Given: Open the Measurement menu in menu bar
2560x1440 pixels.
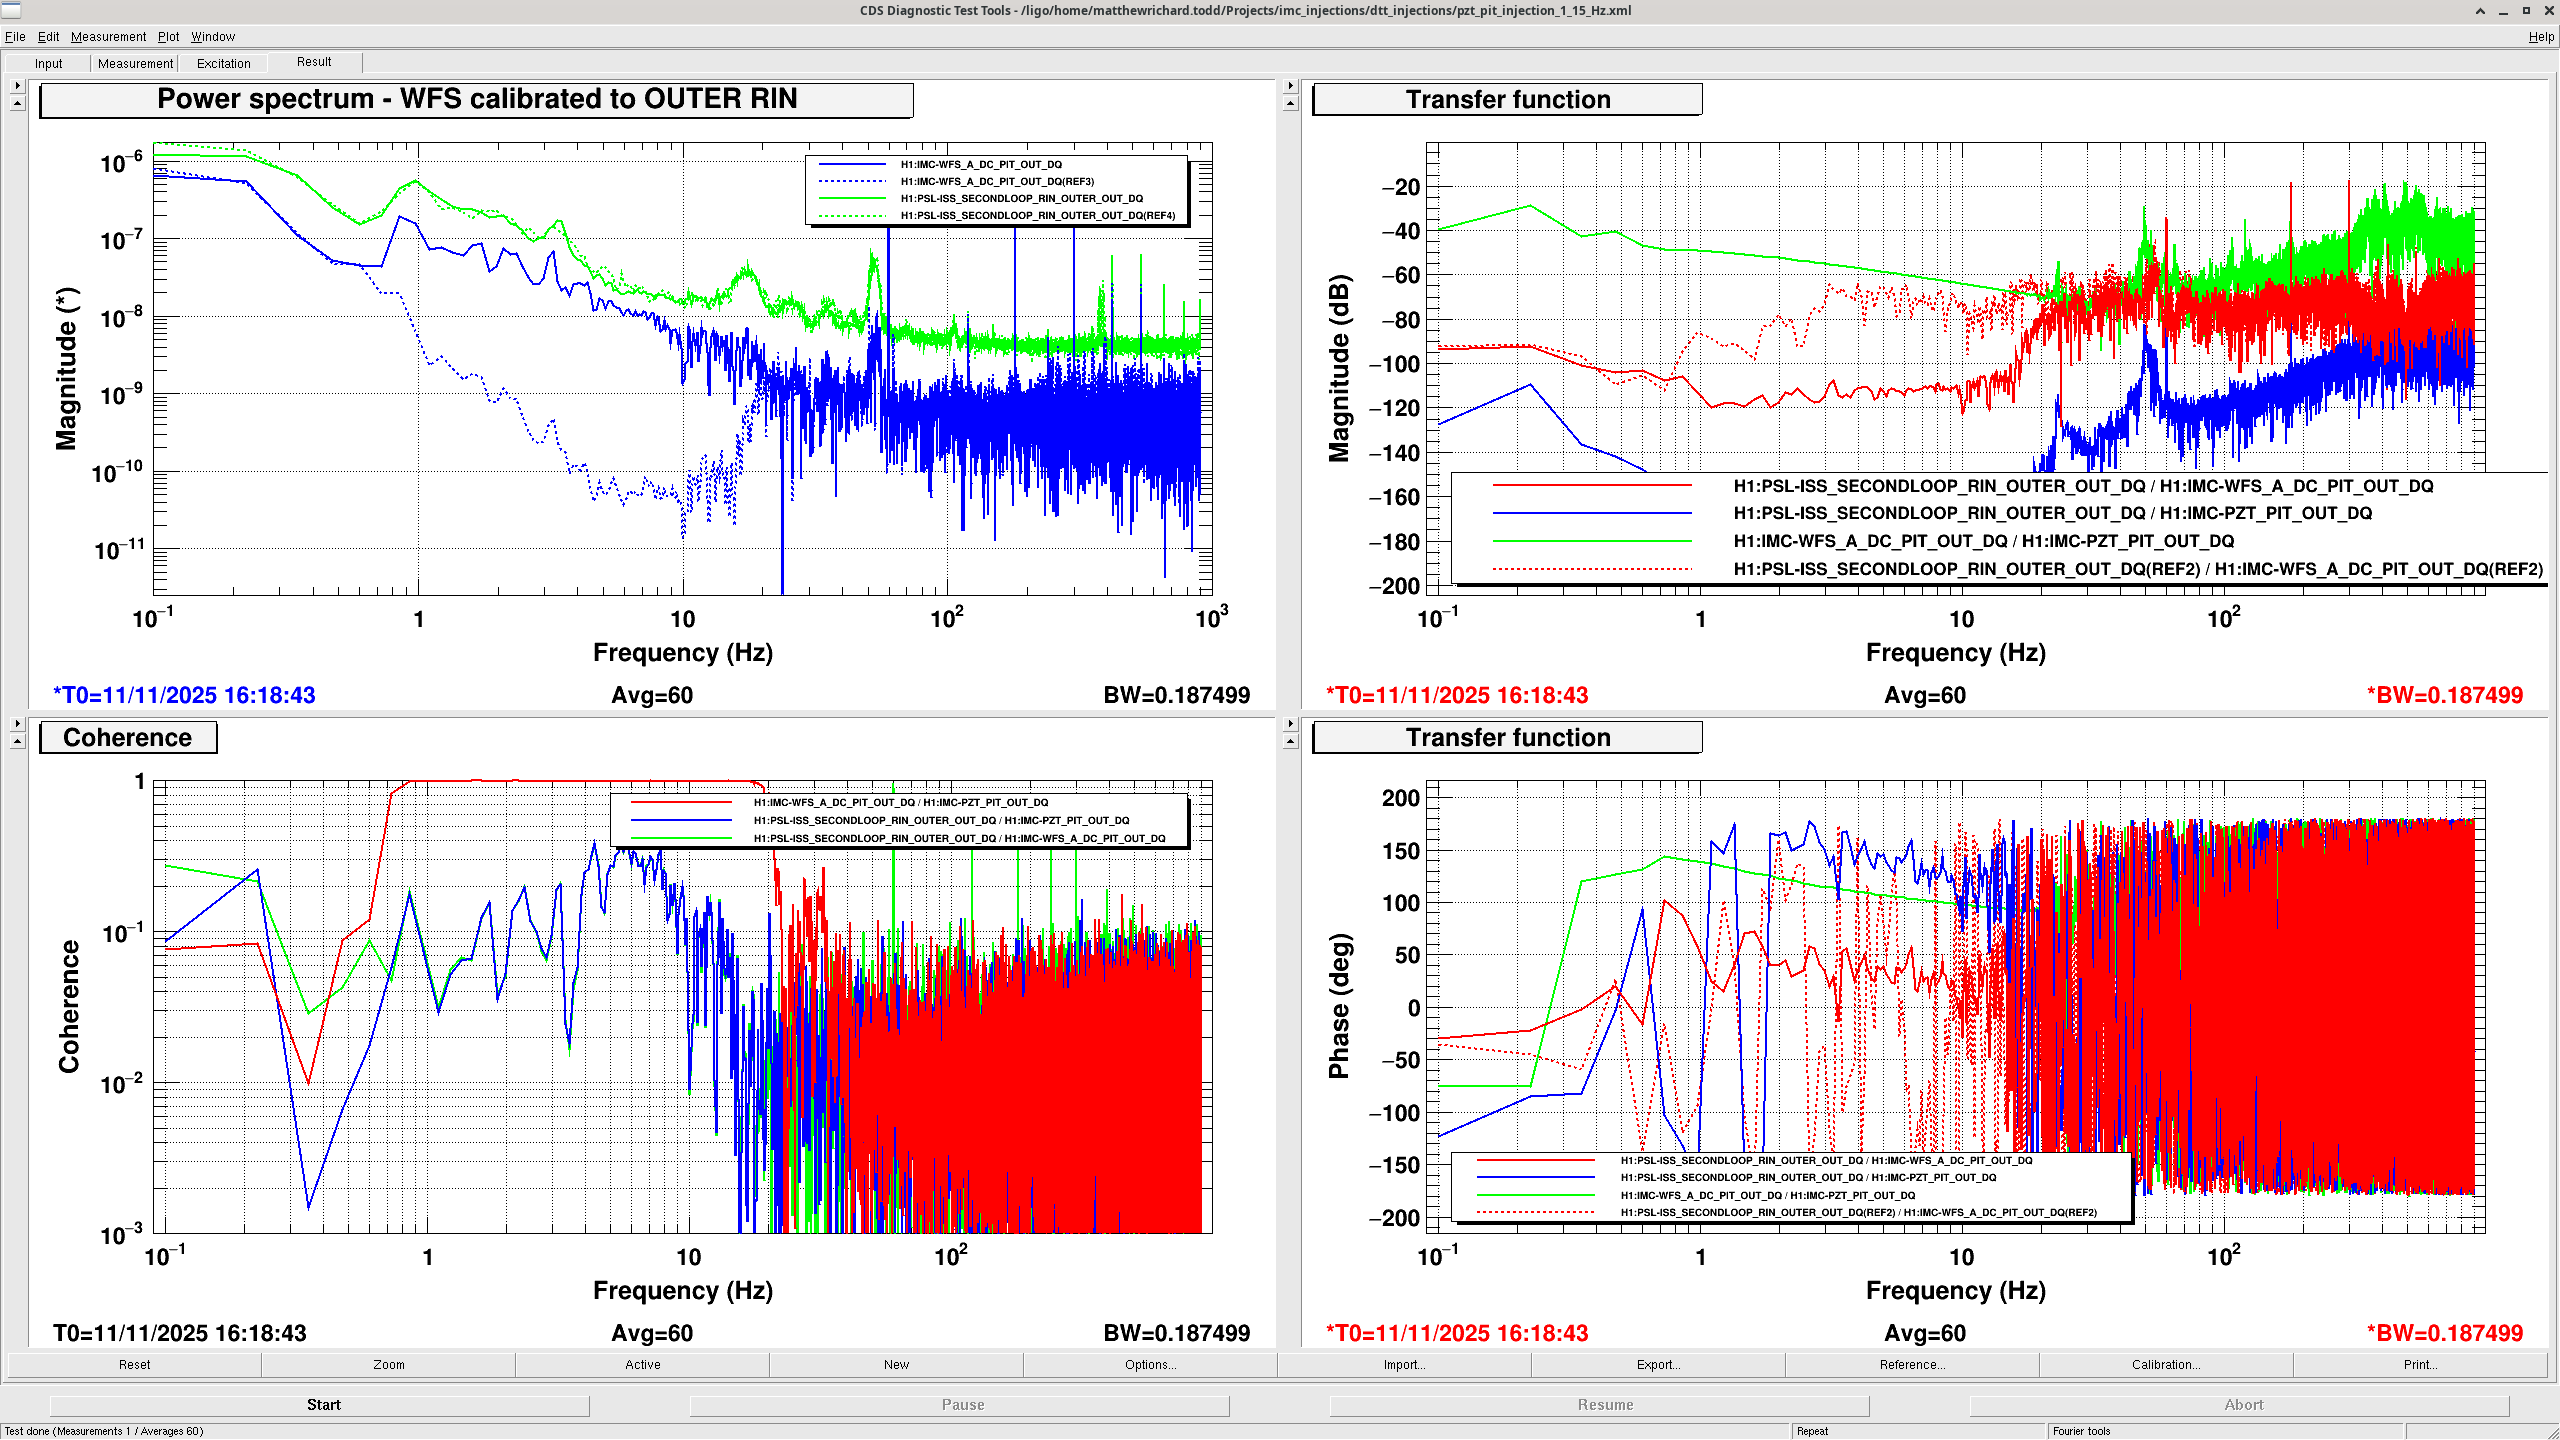Looking at the screenshot, I should 108,37.
